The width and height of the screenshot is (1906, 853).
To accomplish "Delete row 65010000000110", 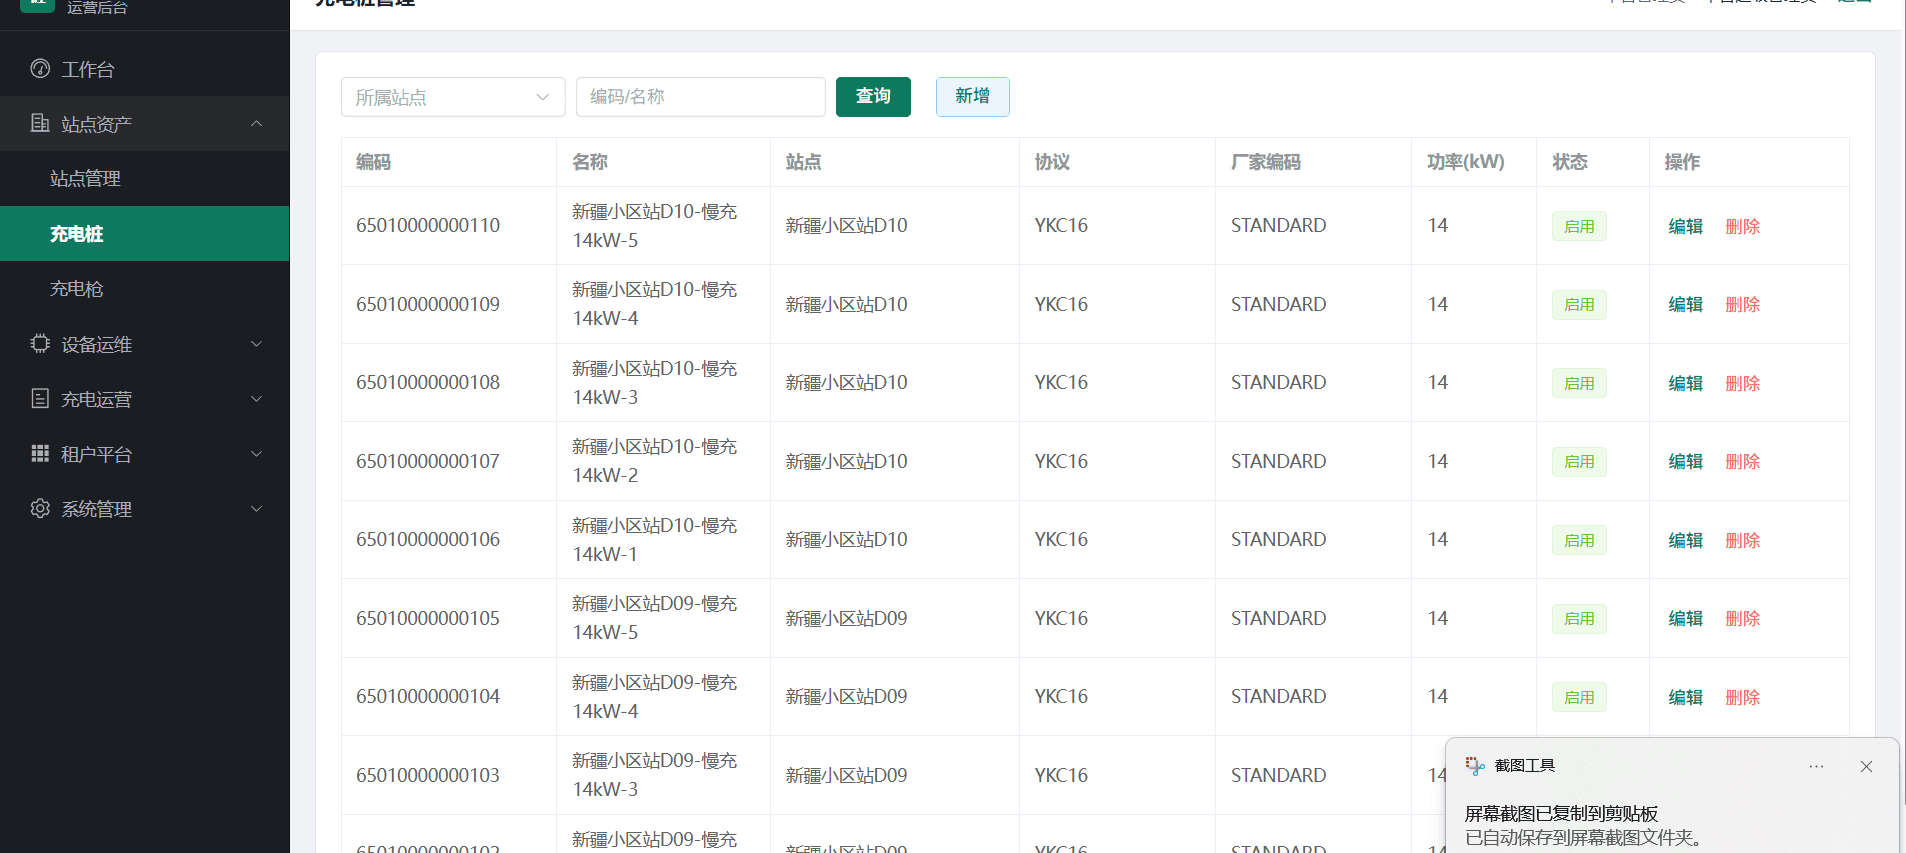I will (1742, 226).
